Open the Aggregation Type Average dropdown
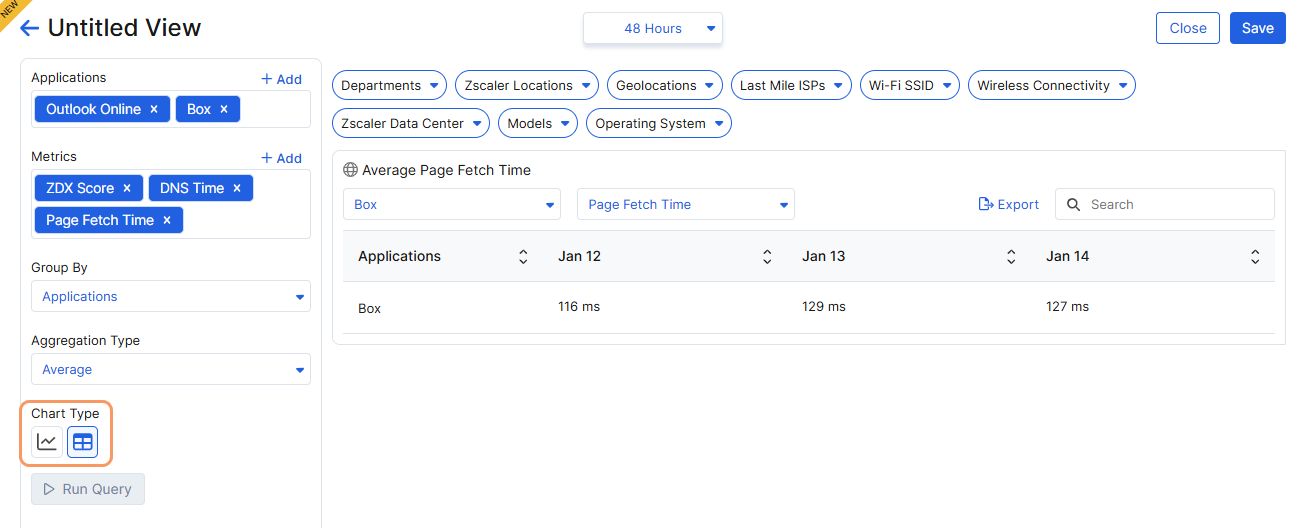1302x528 pixels. tap(171, 370)
